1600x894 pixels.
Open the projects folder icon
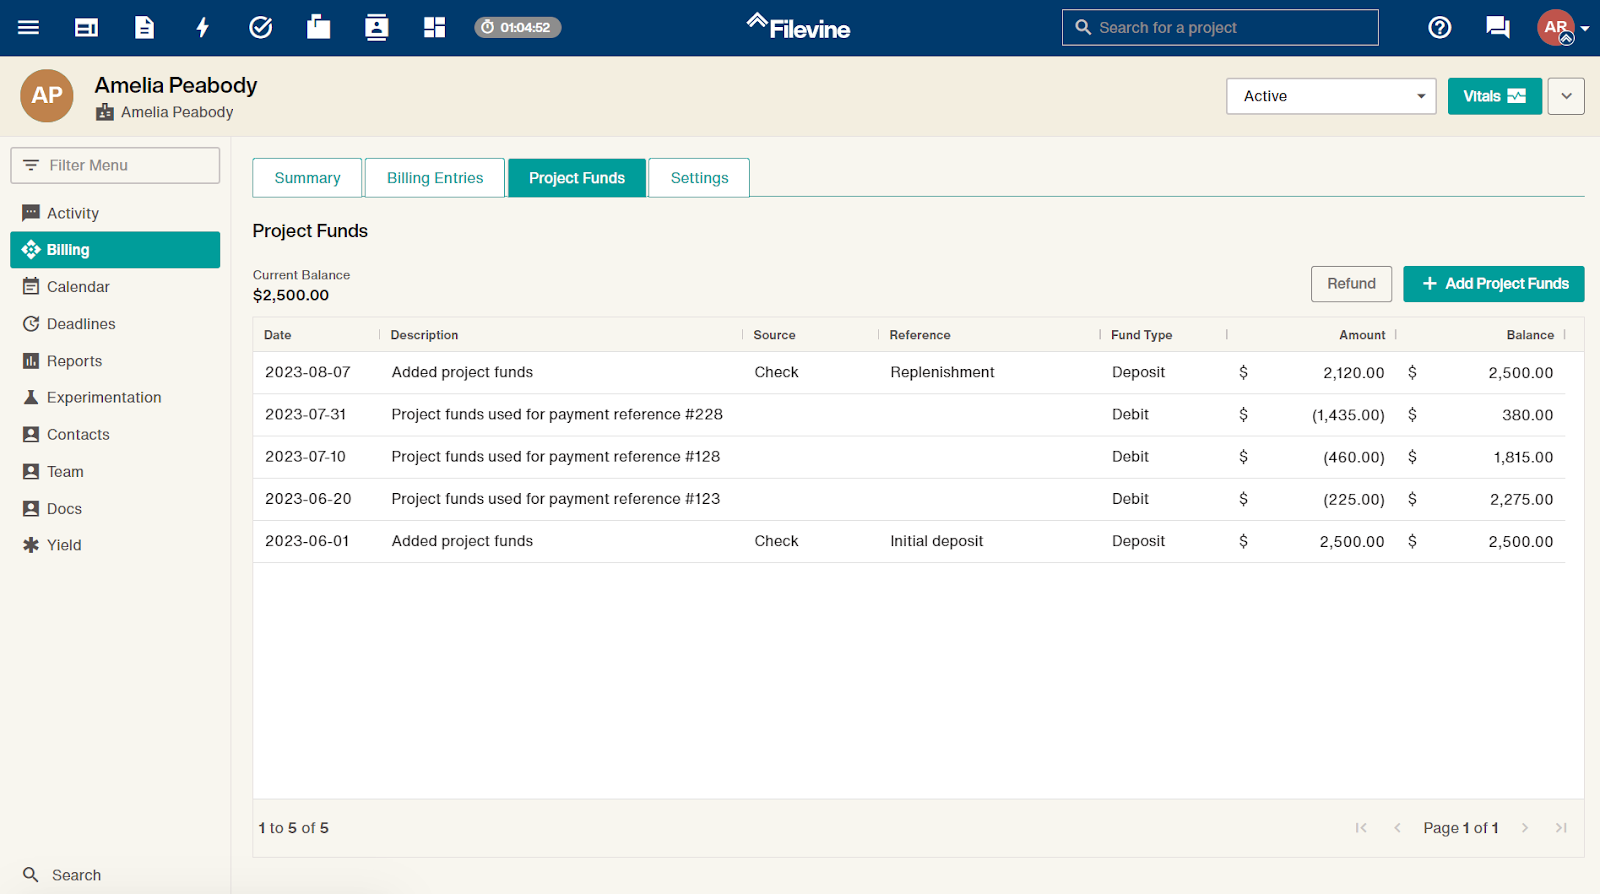(318, 27)
